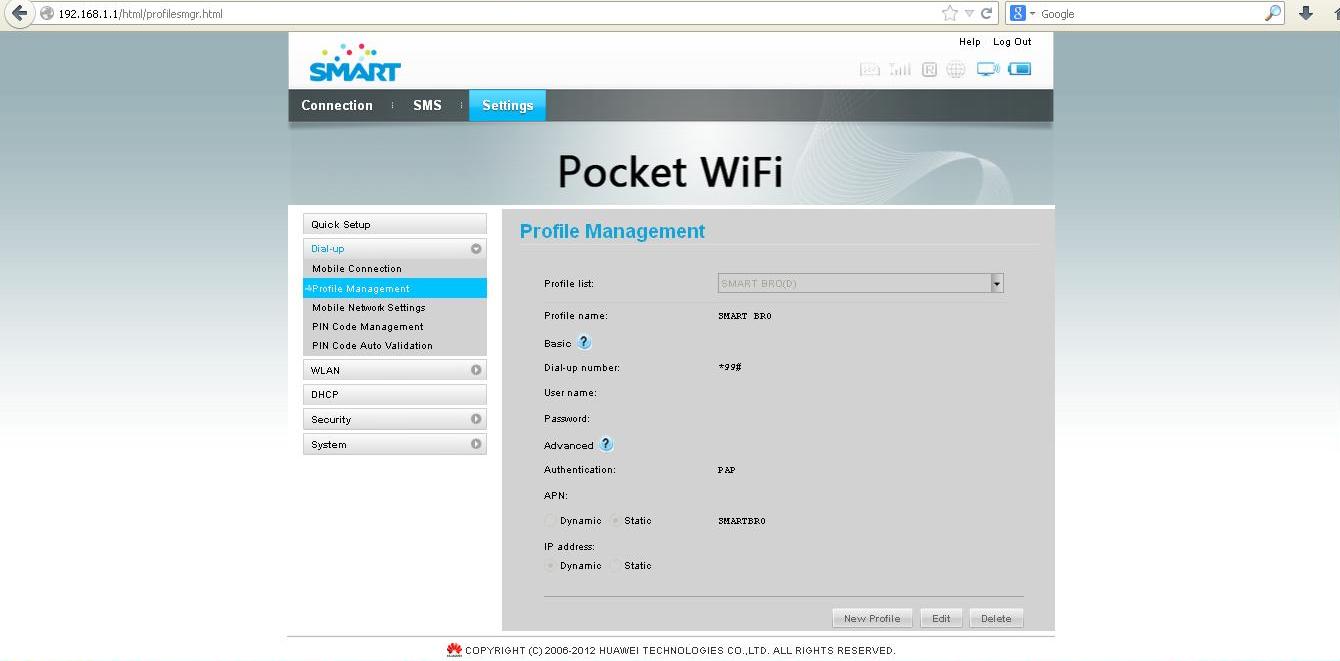This screenshot has height=661, width=1340.
Task: Click the SMS message status icon
Action: [869, 69]
